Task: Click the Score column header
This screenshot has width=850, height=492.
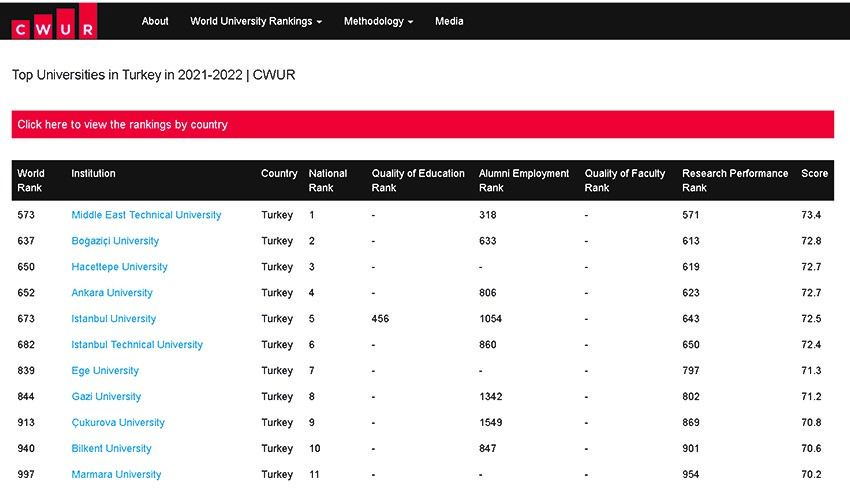Action: click(x=814, y=173)
